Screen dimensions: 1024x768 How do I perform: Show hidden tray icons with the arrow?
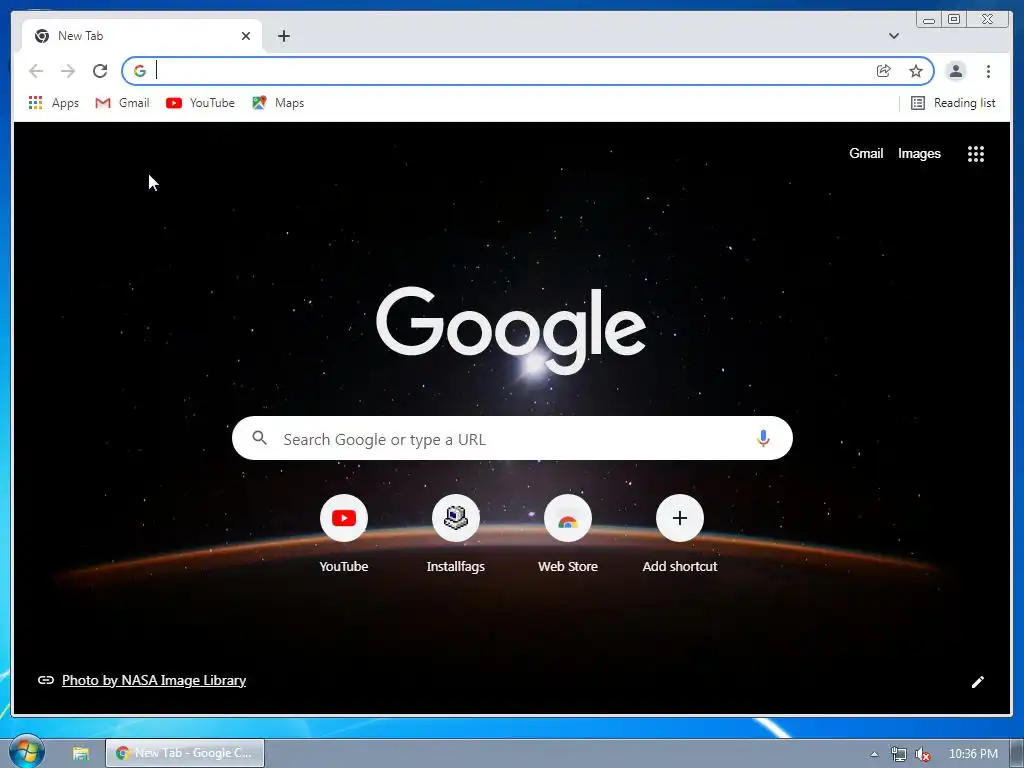(874, 754)
